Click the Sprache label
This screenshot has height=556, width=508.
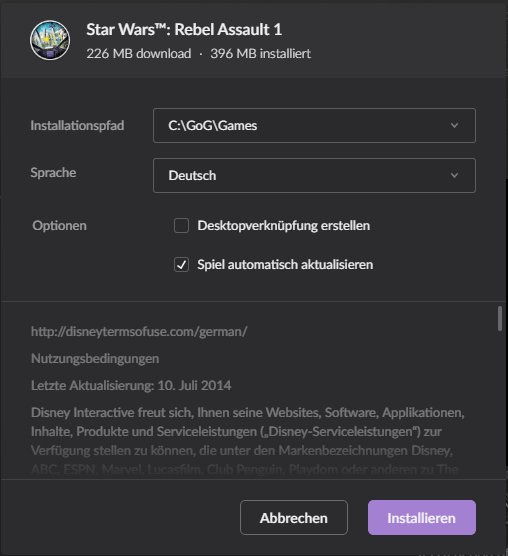click(53, 173)
